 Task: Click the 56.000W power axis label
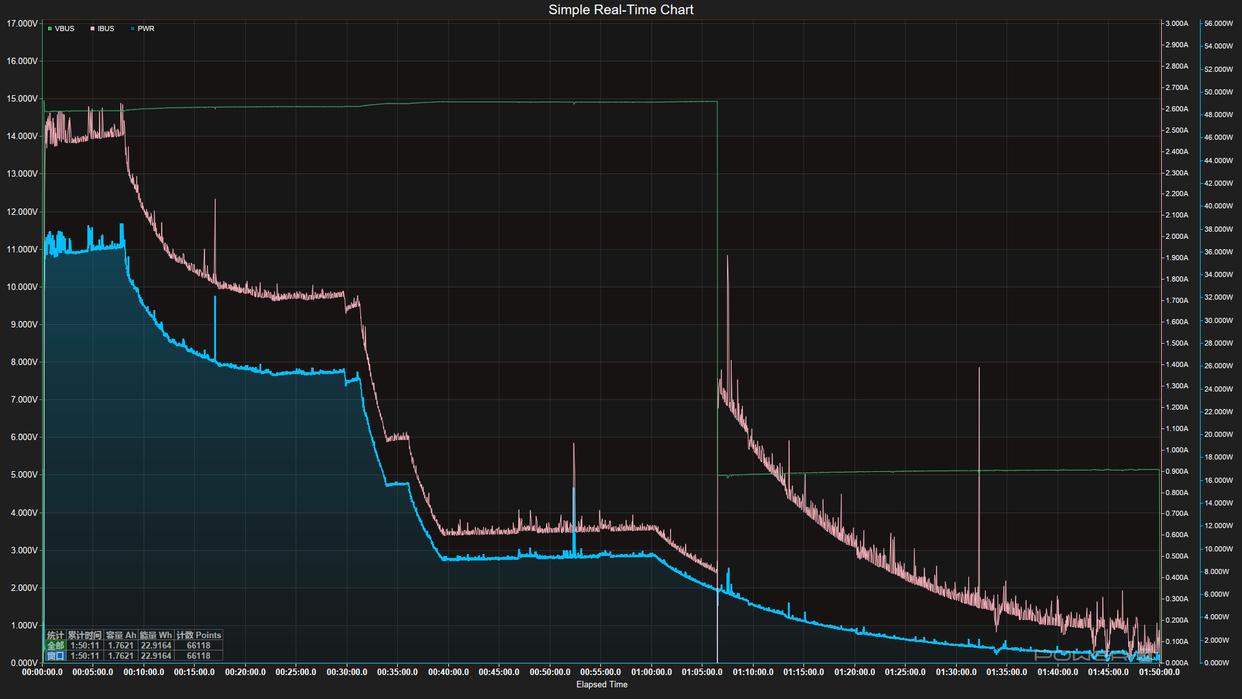(1221, 22)
